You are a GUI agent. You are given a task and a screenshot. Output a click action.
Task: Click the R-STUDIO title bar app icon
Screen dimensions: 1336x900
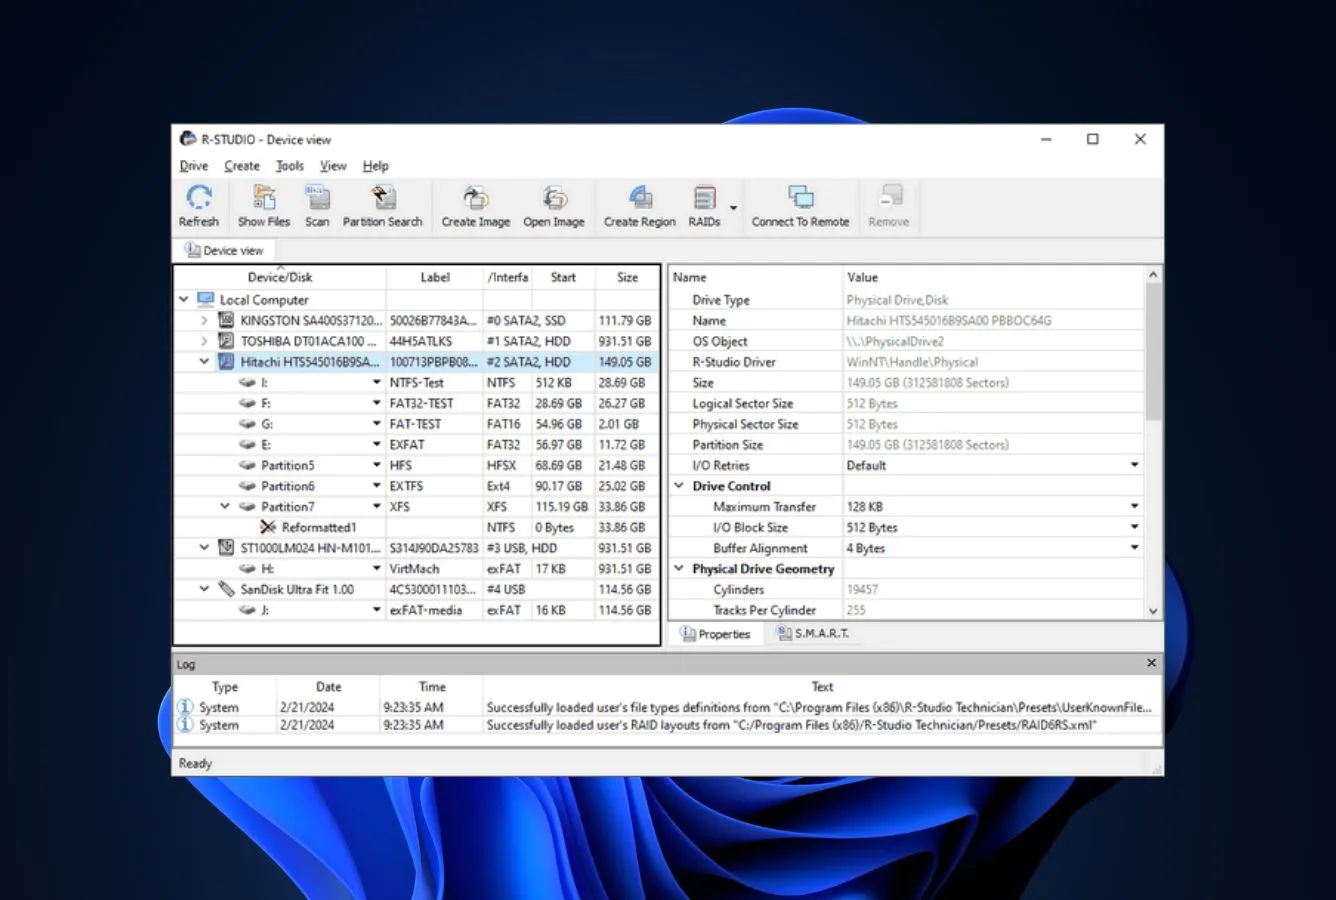pos(188,139)
